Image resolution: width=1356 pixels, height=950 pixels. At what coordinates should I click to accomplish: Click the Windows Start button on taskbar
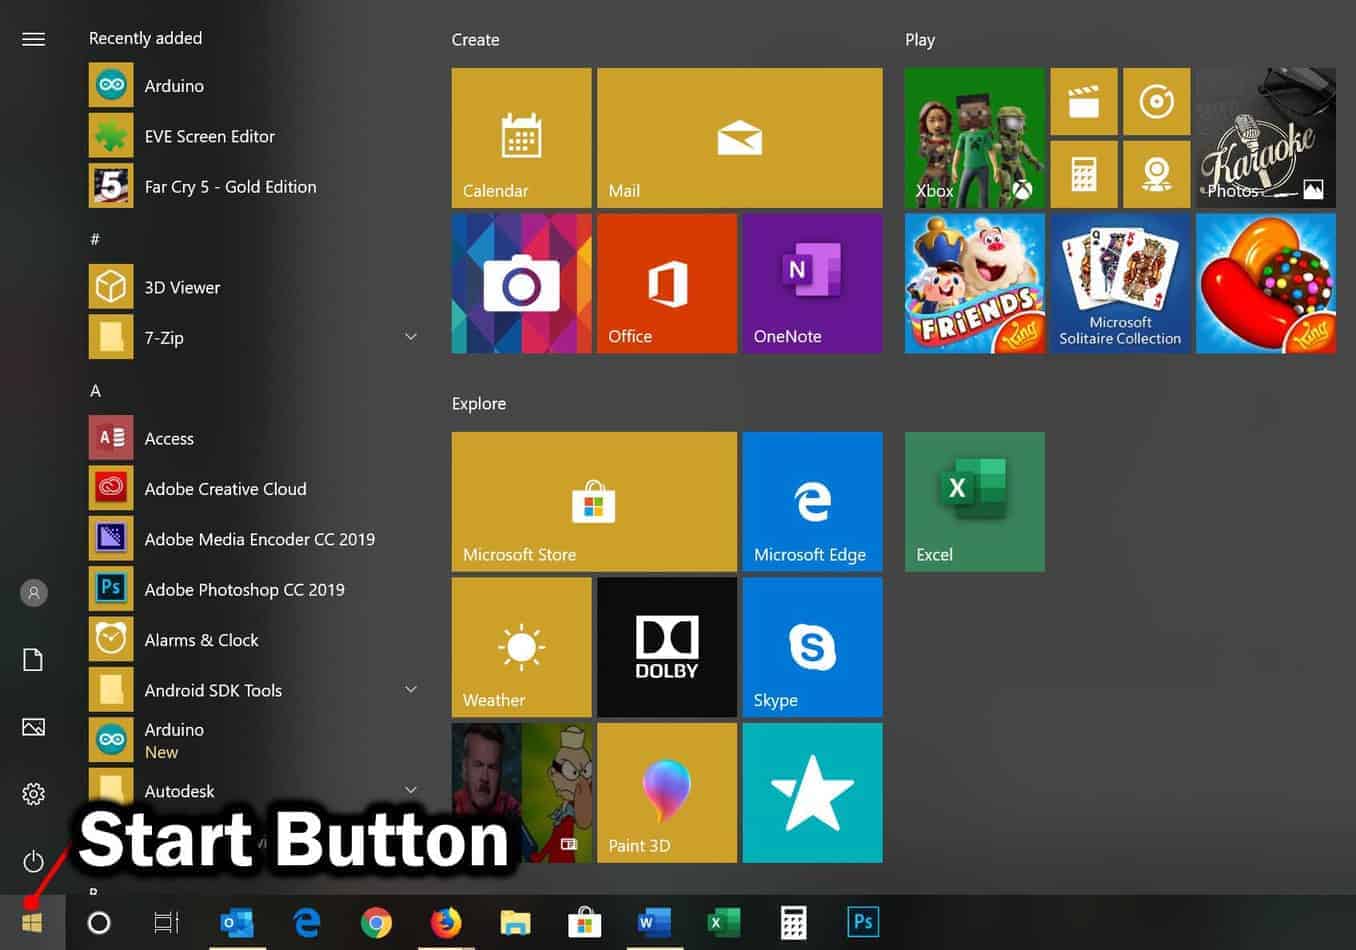(32, 922)
